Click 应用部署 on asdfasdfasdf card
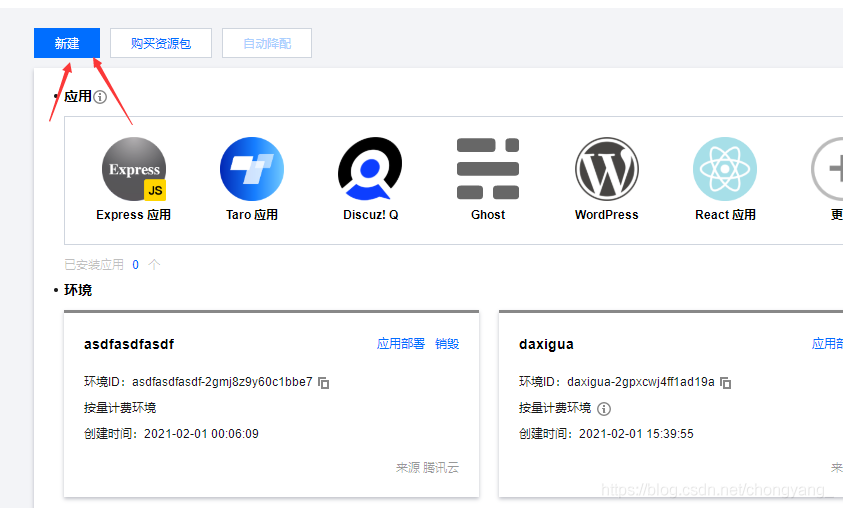This screenshot has height=508, width=843. coord(401,344)
